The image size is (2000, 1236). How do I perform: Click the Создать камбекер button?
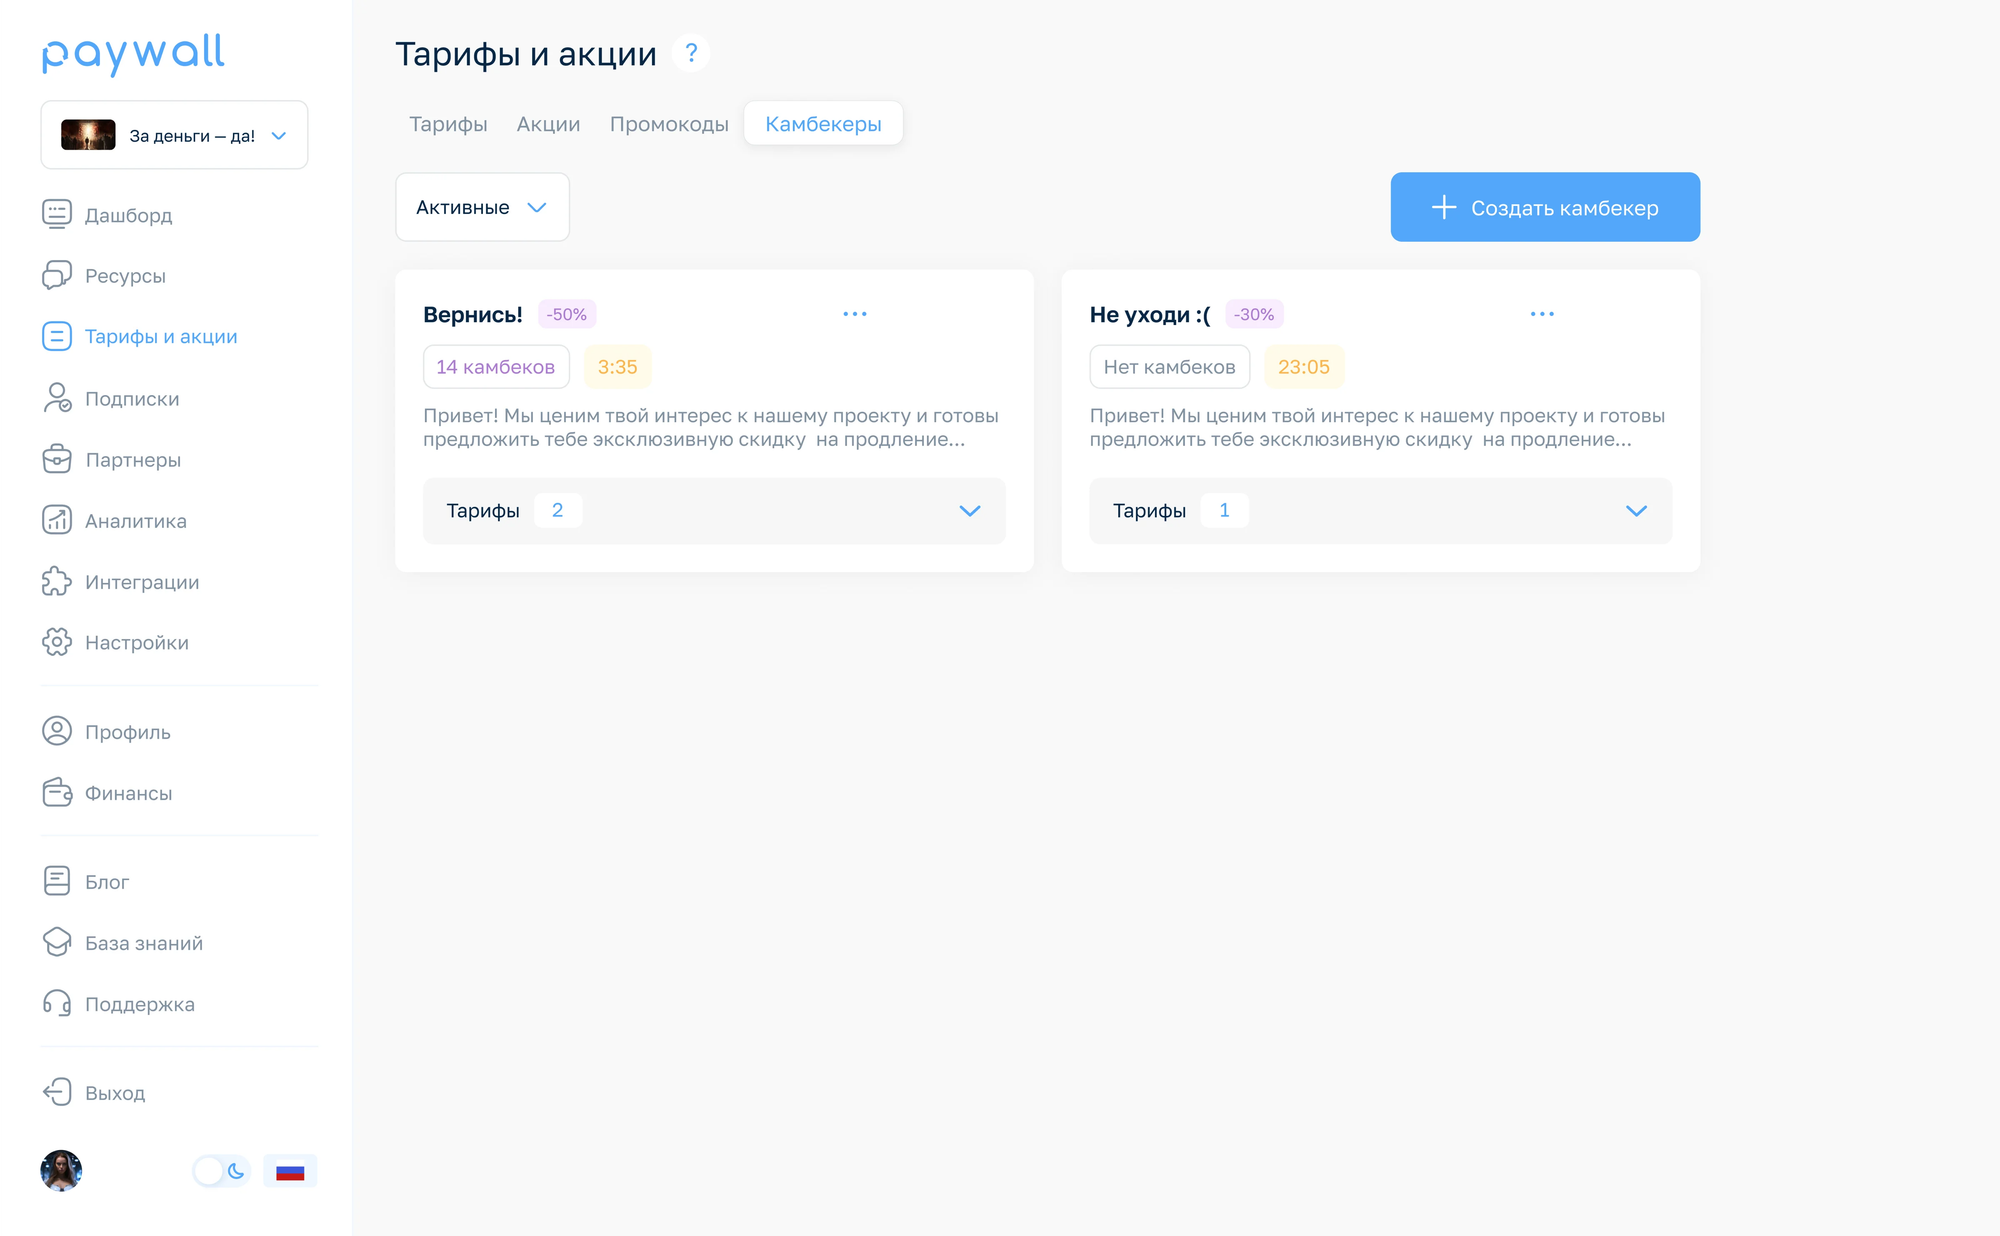point(1545,207)
